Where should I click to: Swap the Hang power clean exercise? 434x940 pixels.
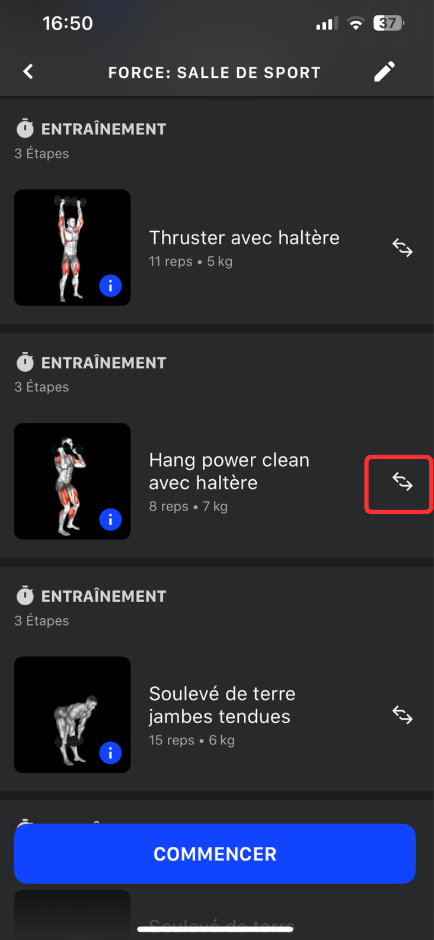[x=402, y=481]
